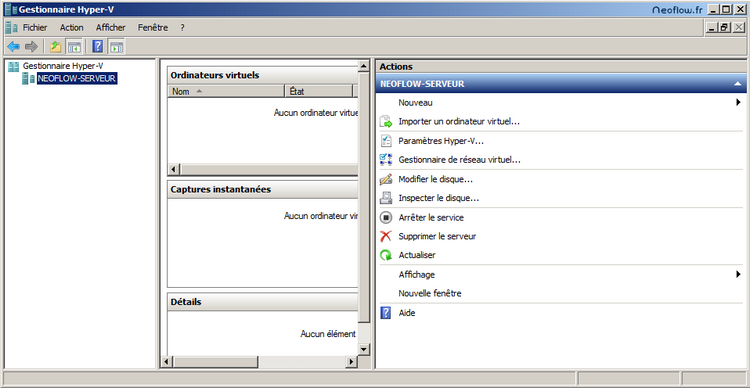Click the Gestionnaire Hyper-V tree root icon
Image resolution: width=750 pixels, height=388 pixels.
13,67
